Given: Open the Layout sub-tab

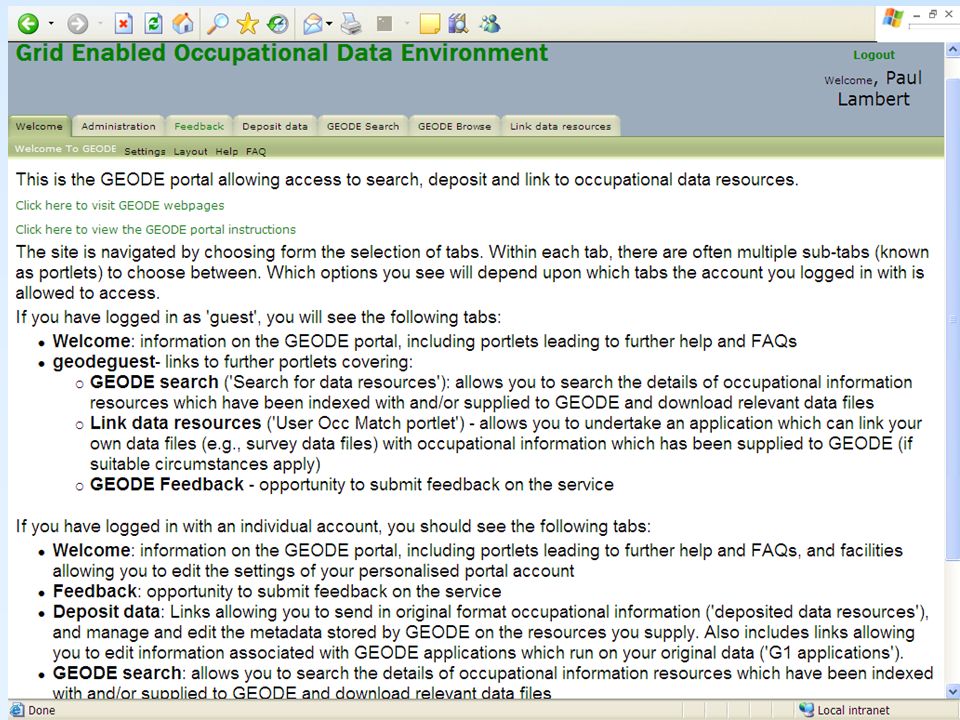Looking at the screenshot, I should pos(190,151).
